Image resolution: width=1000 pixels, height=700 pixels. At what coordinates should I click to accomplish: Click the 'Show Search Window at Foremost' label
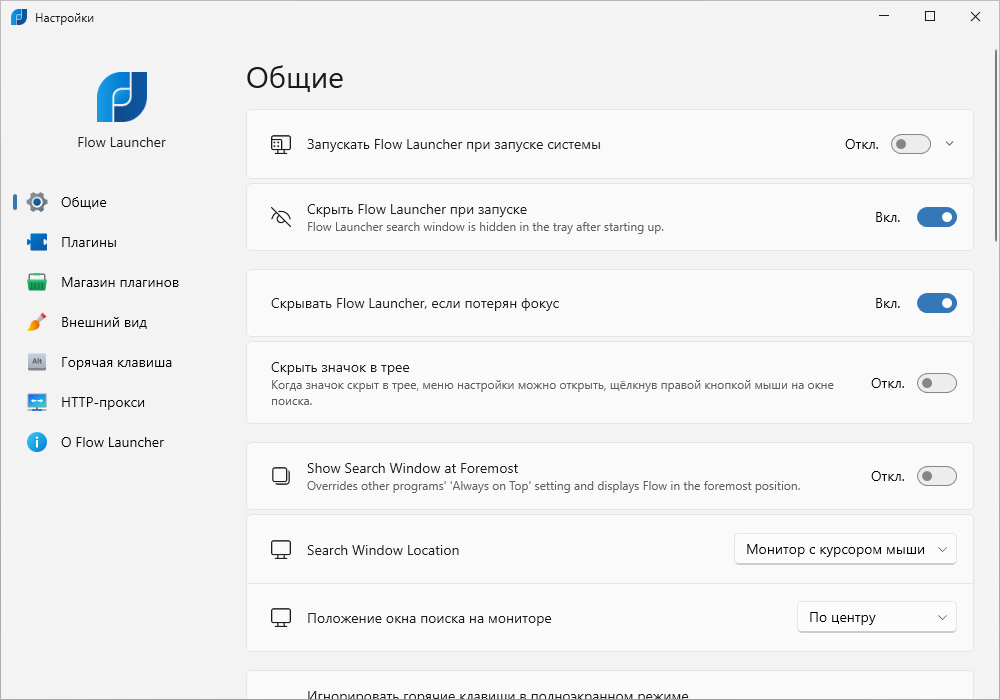click(x=412, y=468)
